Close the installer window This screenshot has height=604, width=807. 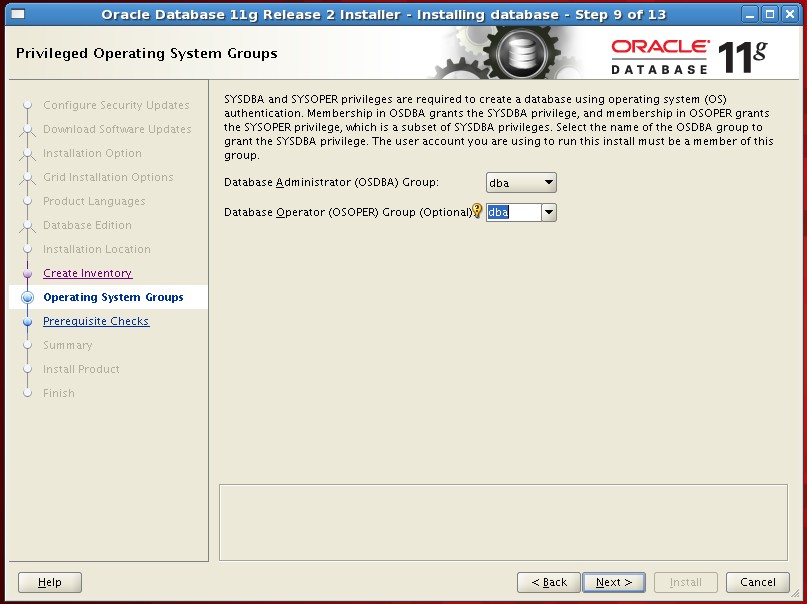point(790,14)
